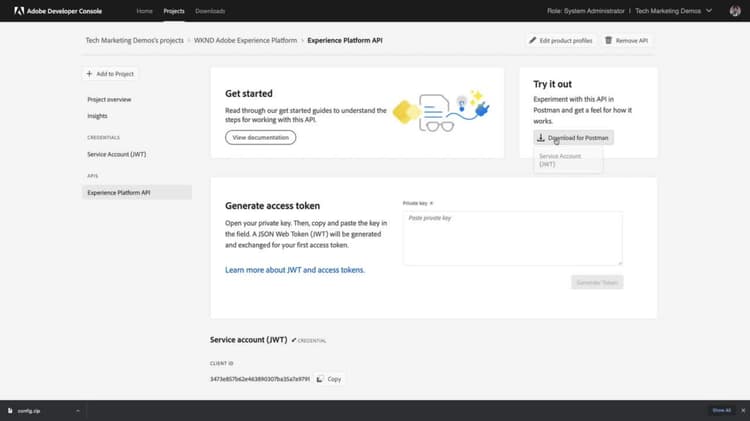Select Service Account (JWT) from Postman dropdown
The image size is (750, 421).
point(568,160)
